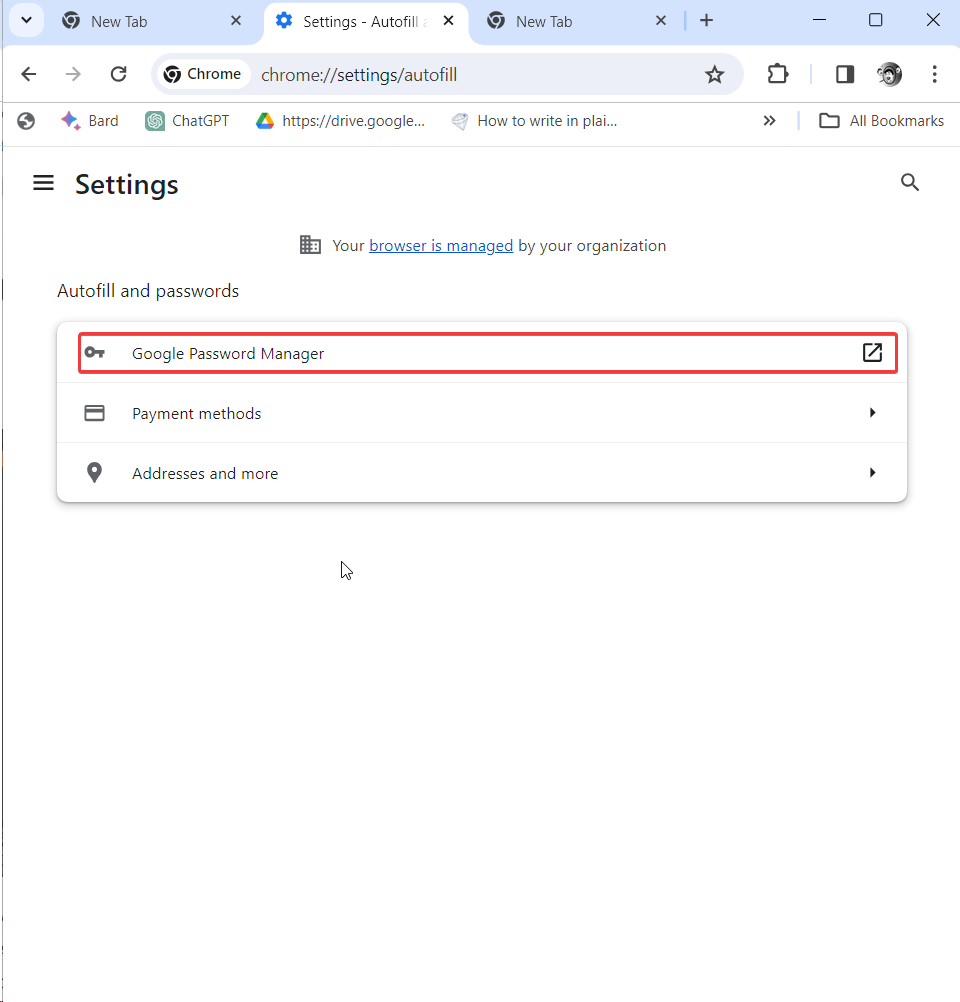
Task: Open the Settings hamburger menu
Action: tap(43, 183)
